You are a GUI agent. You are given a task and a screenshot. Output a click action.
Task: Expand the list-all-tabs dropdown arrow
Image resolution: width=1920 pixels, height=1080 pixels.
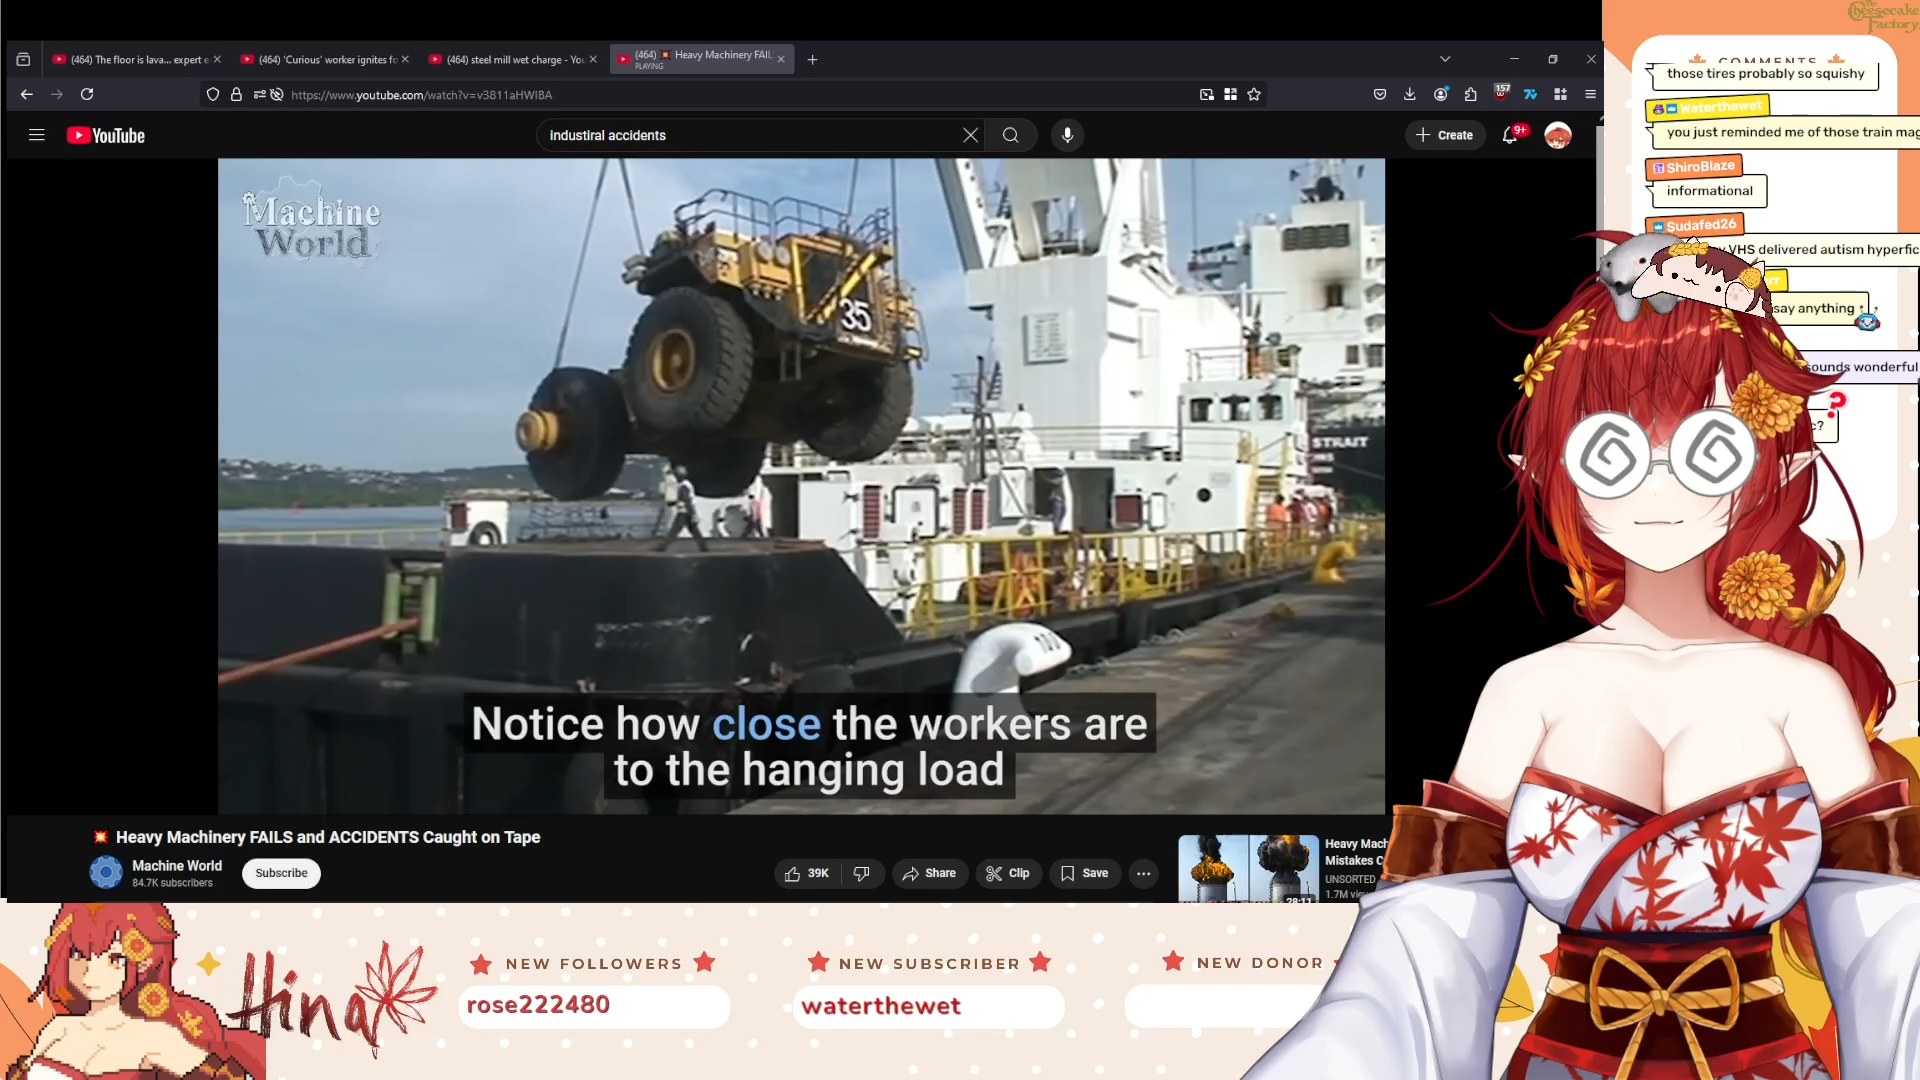coord(1445,59)
